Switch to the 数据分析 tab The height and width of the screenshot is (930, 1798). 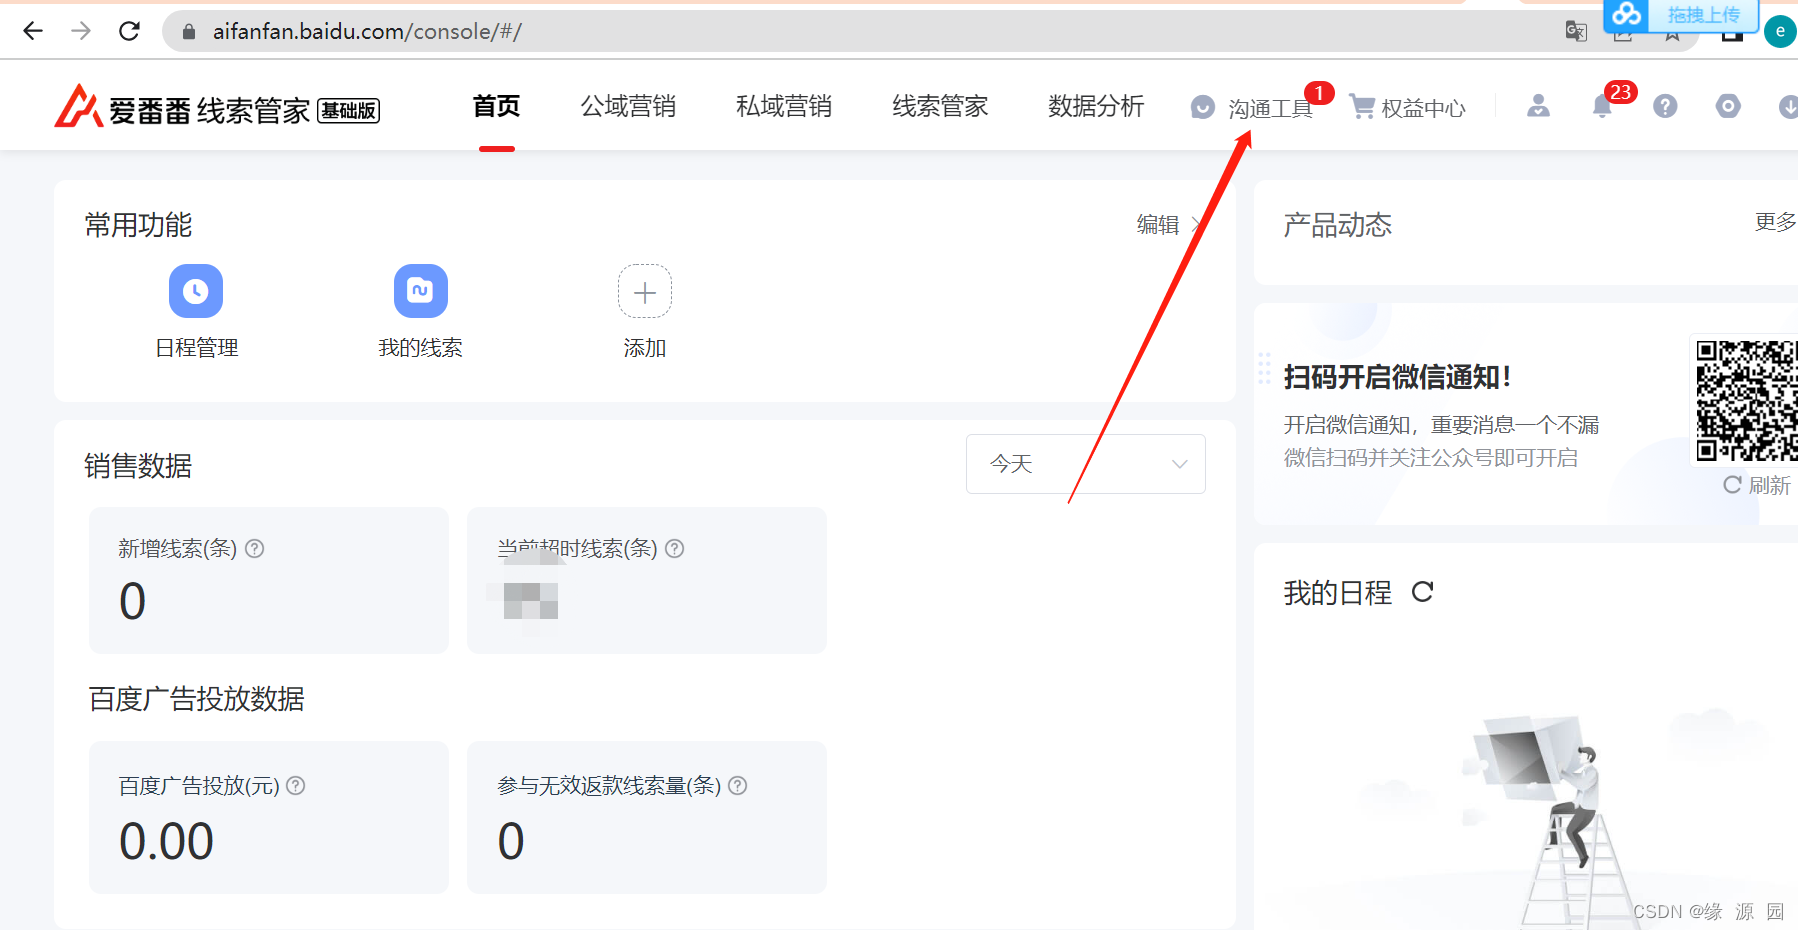pyautogui.click(x=1095, y=106)
